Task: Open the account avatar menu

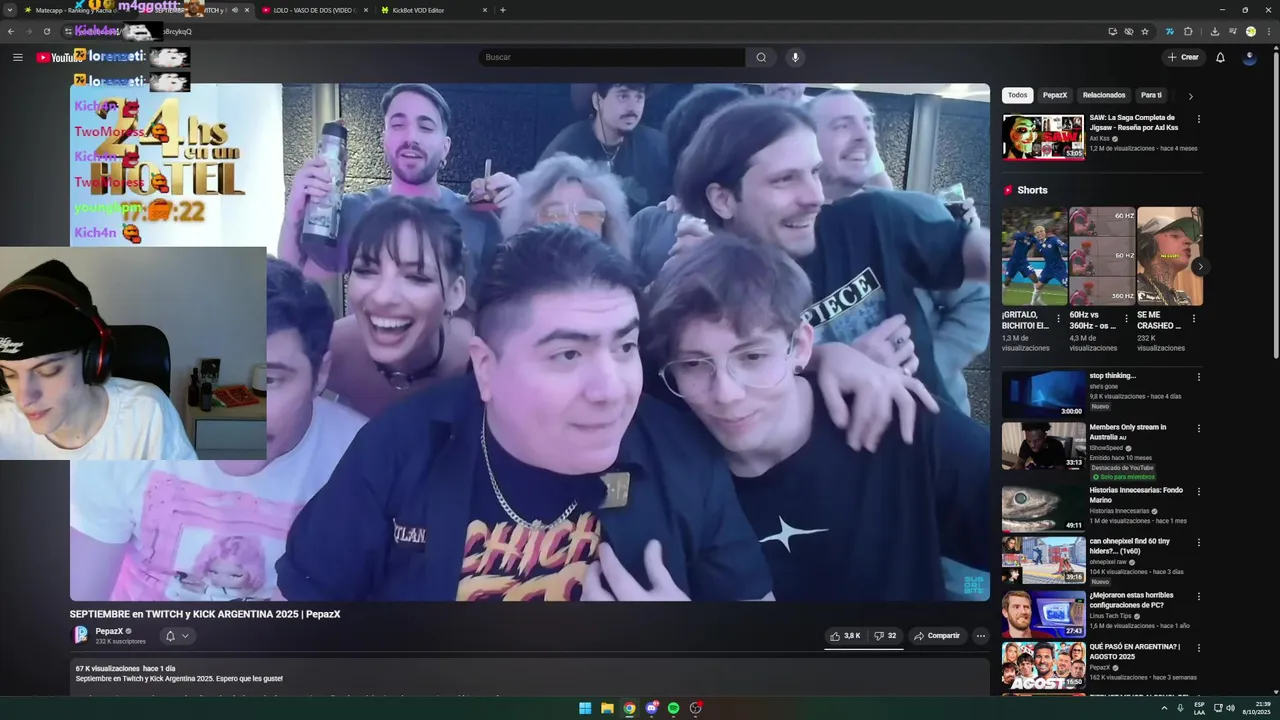Action: coord(1249,57)
